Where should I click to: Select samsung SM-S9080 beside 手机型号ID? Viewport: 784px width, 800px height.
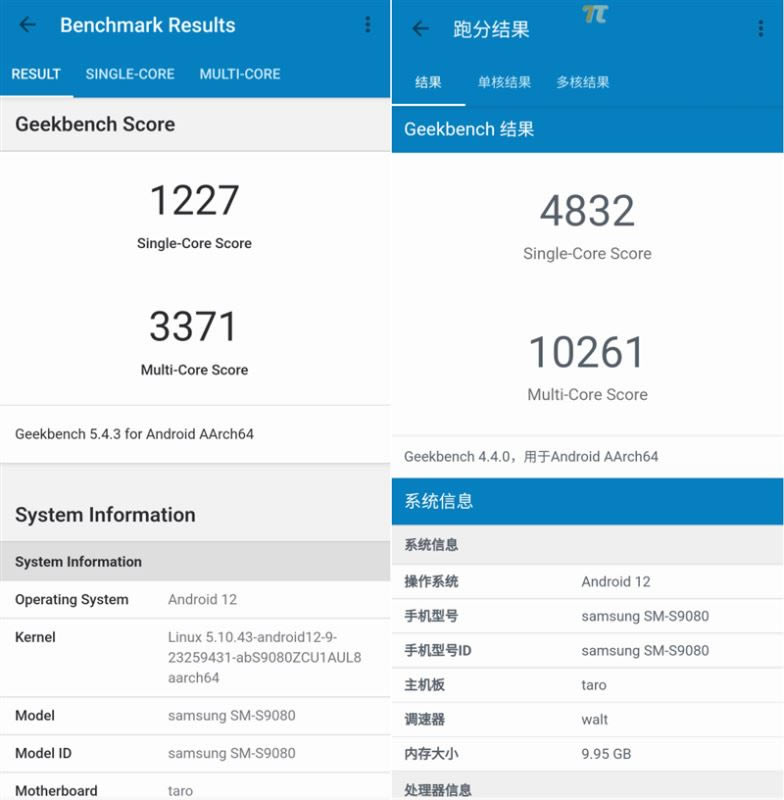(x=645, y=651)
